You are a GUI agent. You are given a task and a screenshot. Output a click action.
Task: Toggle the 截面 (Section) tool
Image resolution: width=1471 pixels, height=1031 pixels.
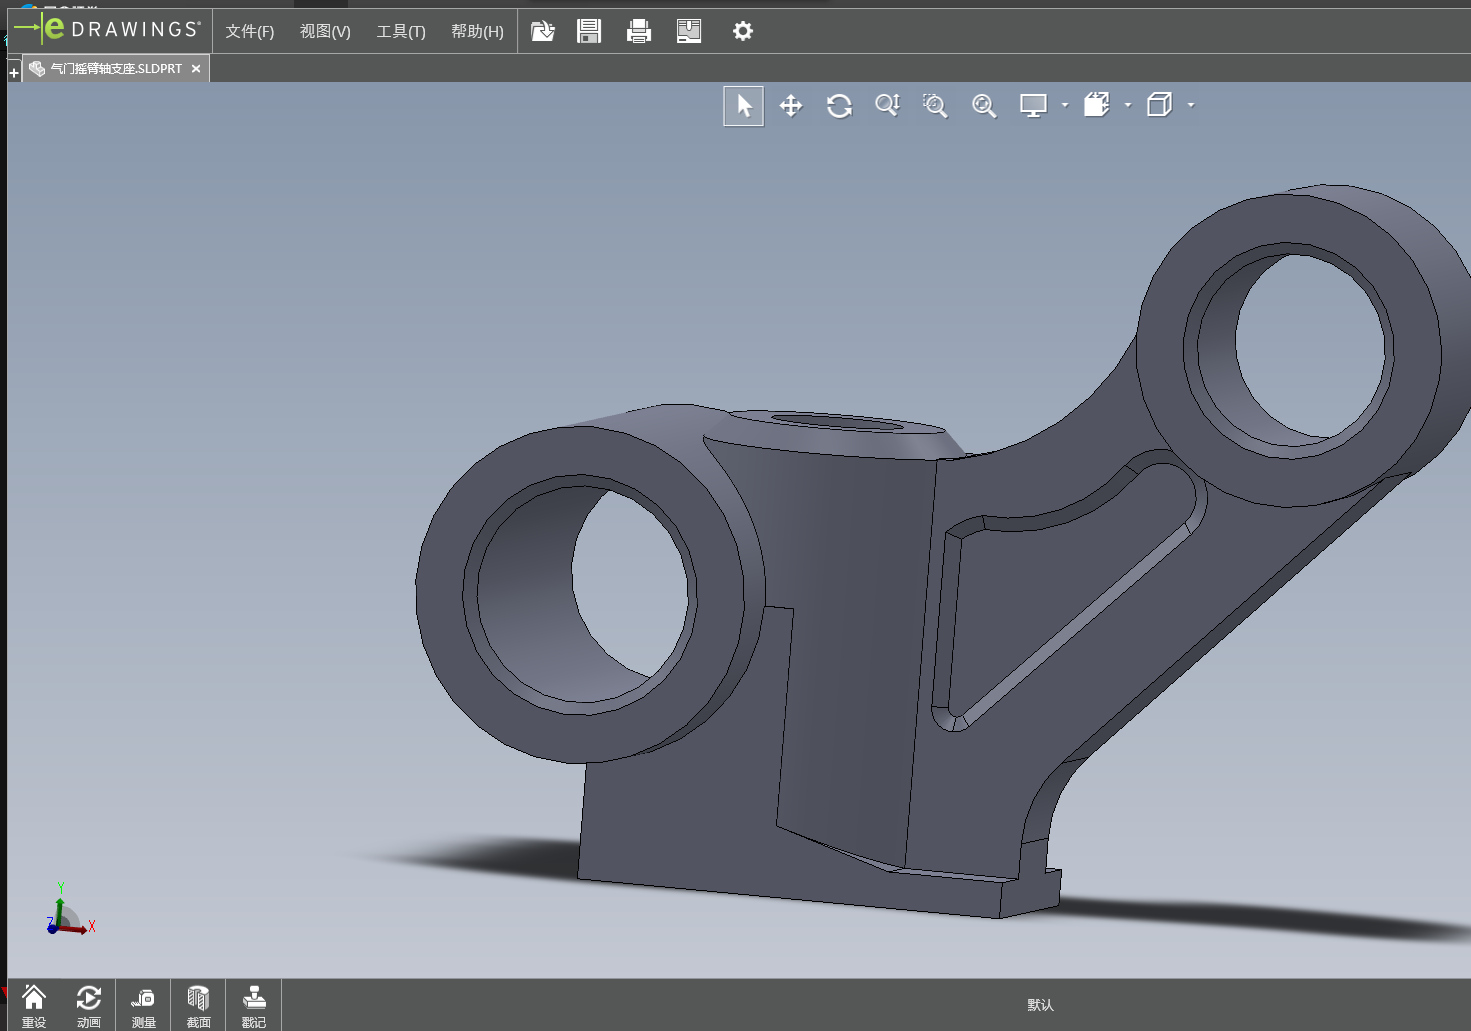coord(198,1005)
